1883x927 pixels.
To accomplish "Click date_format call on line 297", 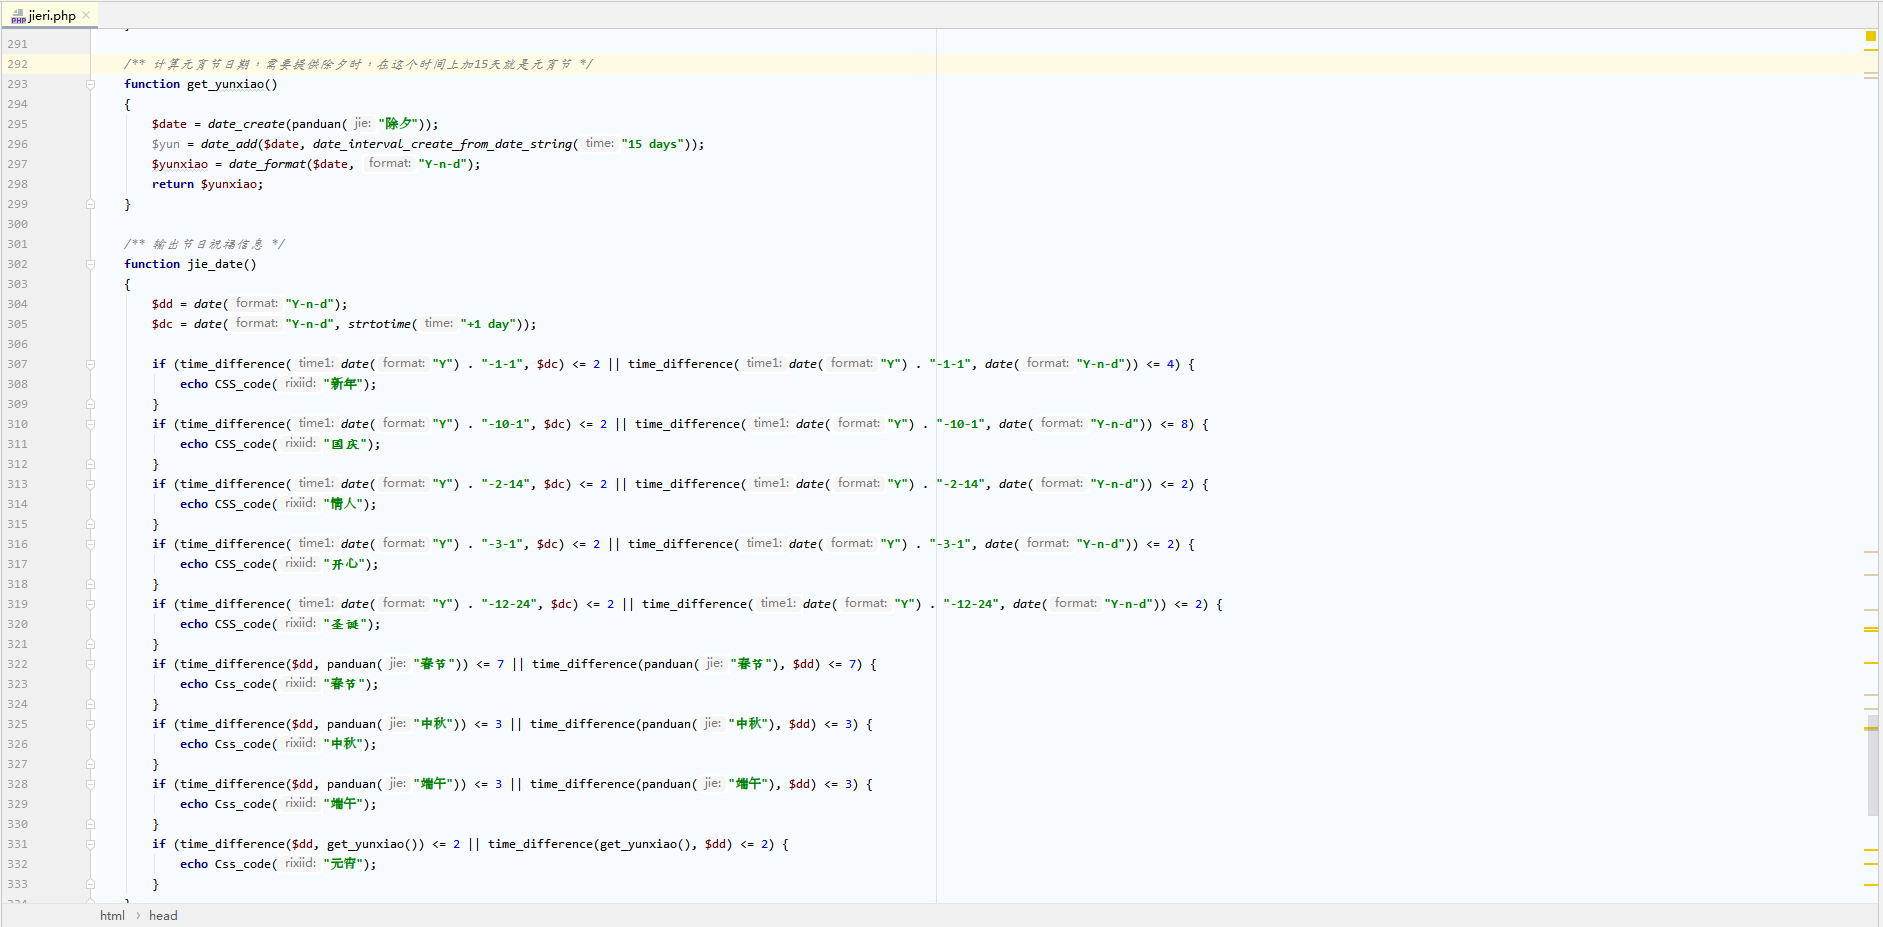I will pos(267,164).
